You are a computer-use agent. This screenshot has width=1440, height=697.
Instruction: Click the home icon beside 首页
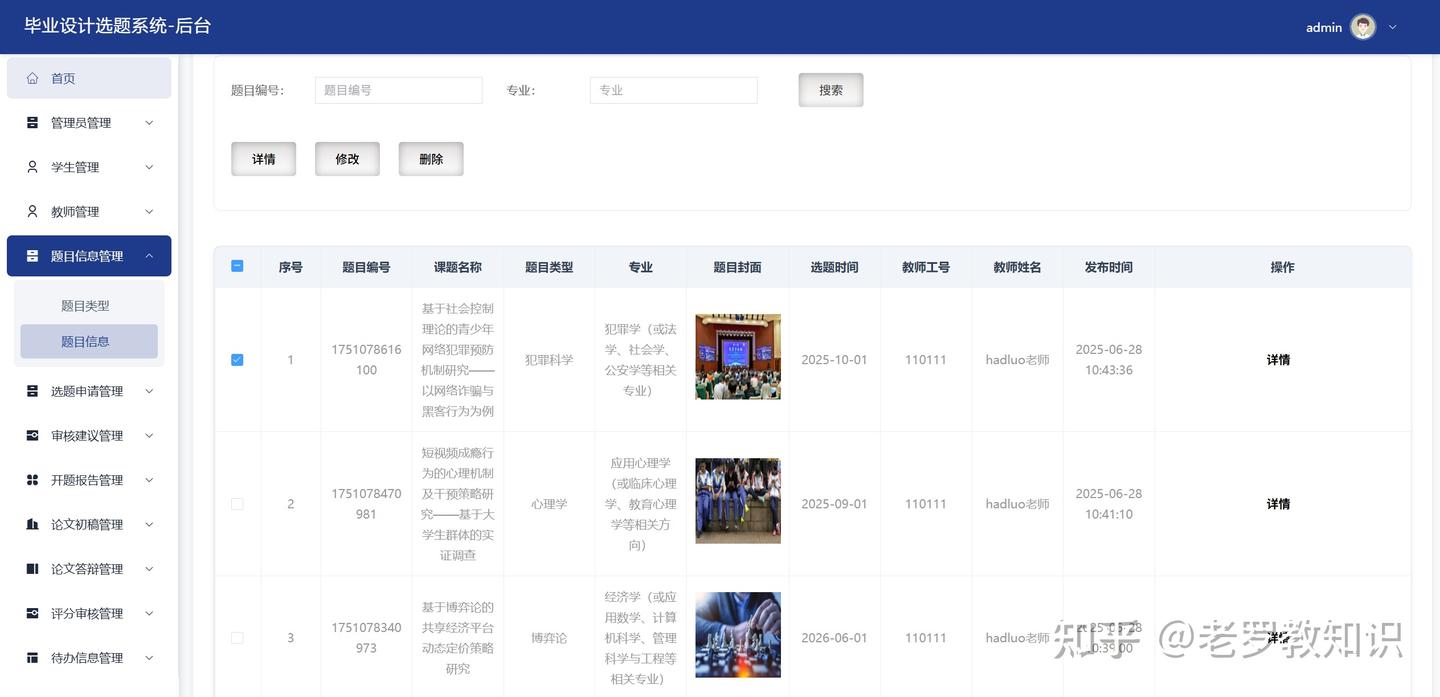tap(32, 78)
